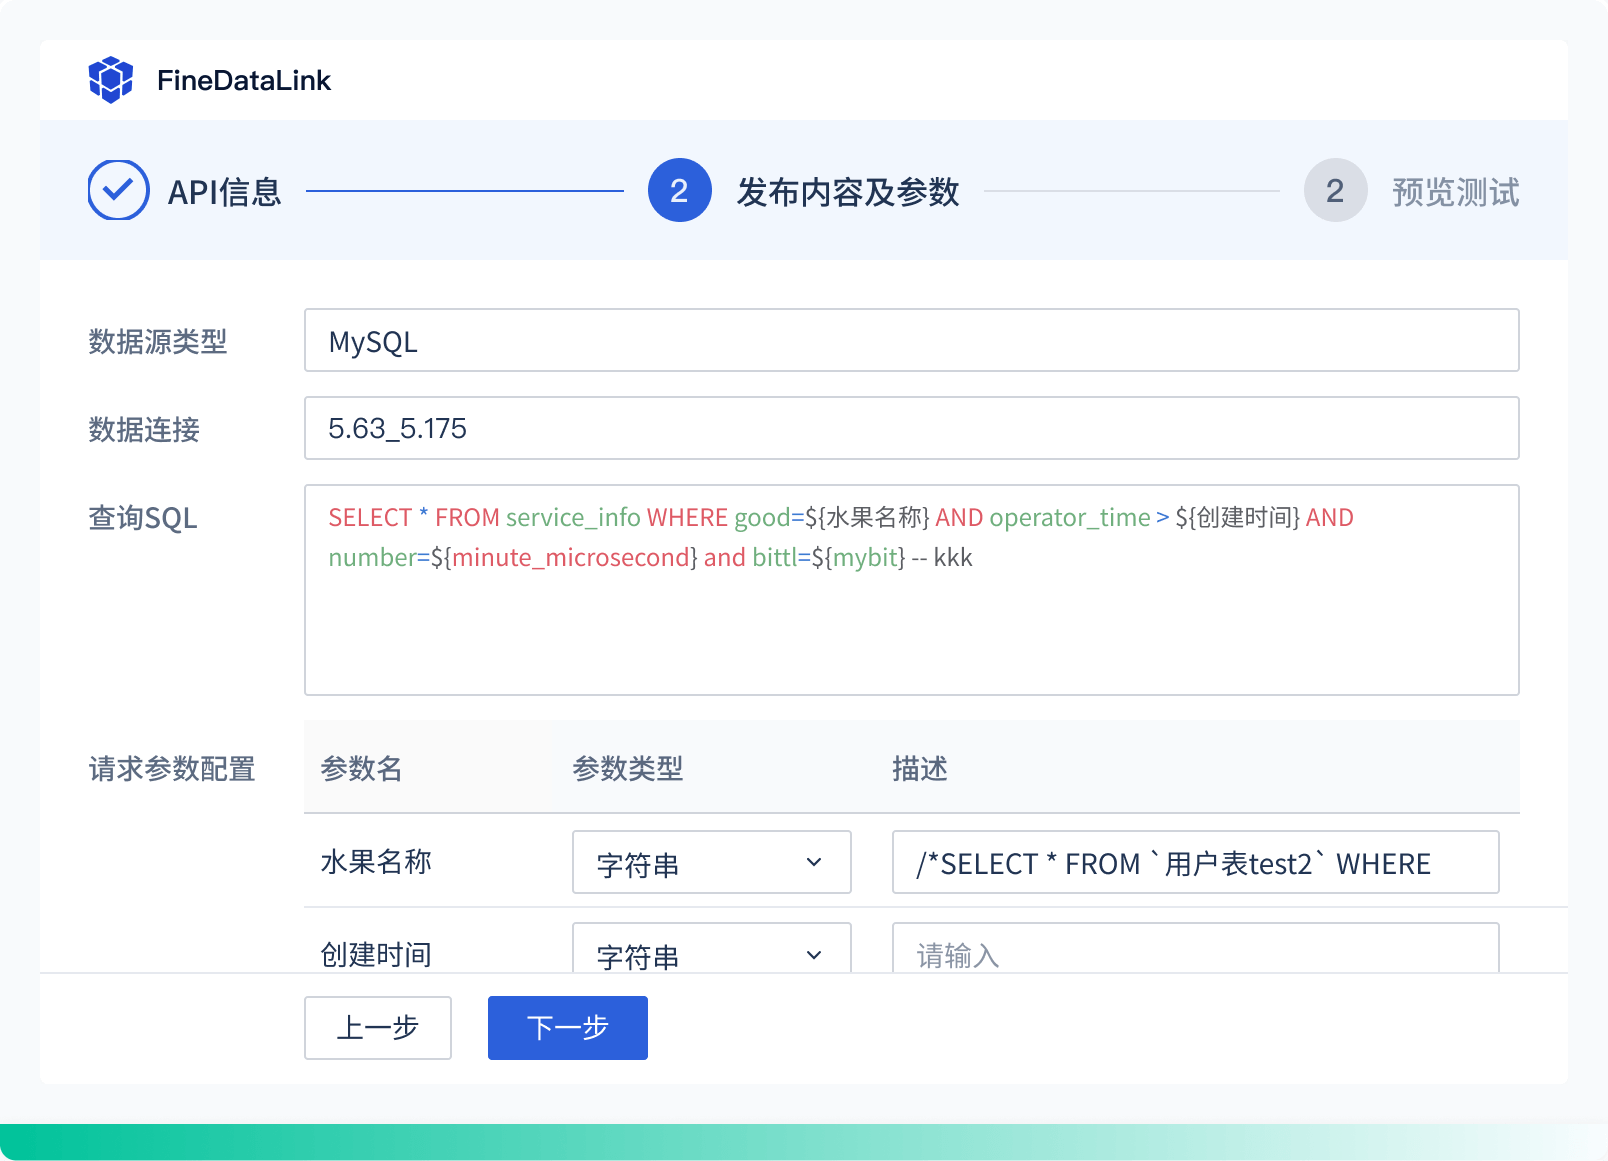Image resolution: width=1608 pixels, height=1161 pixels.
Task: Click the blue step 2 circle indicator
Action: [x=678, y=190]
